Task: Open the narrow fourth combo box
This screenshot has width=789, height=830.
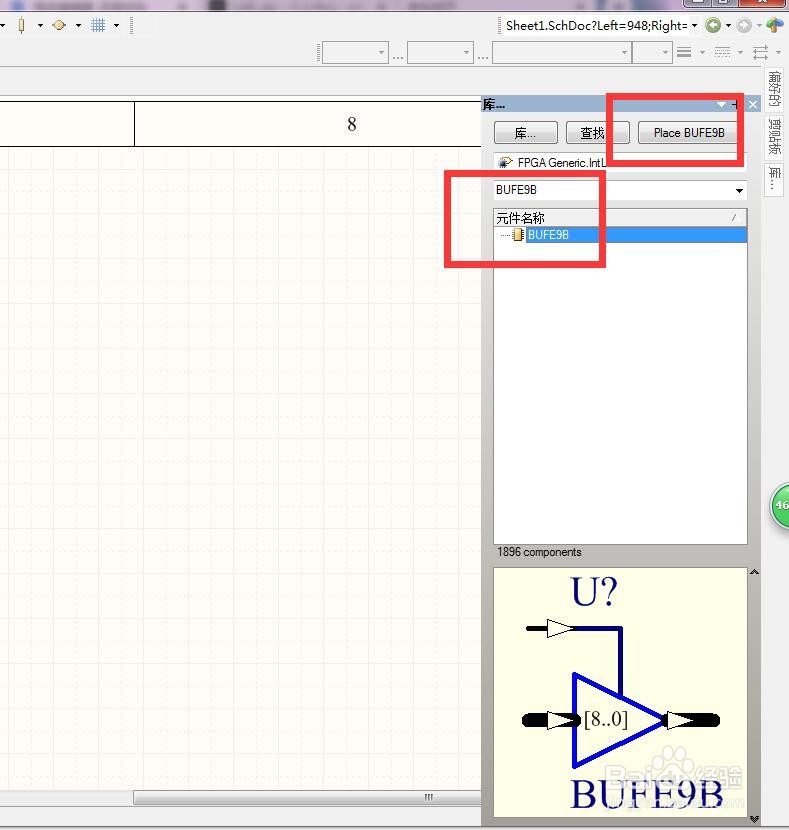Action: point(652,52)
